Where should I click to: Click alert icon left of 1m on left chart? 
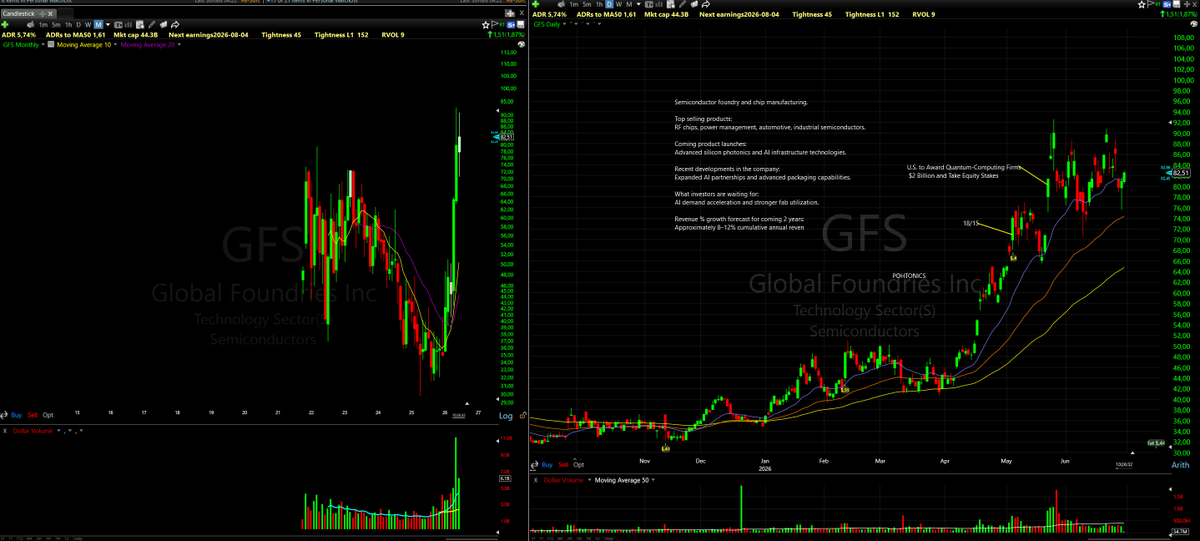pos(30,24)
